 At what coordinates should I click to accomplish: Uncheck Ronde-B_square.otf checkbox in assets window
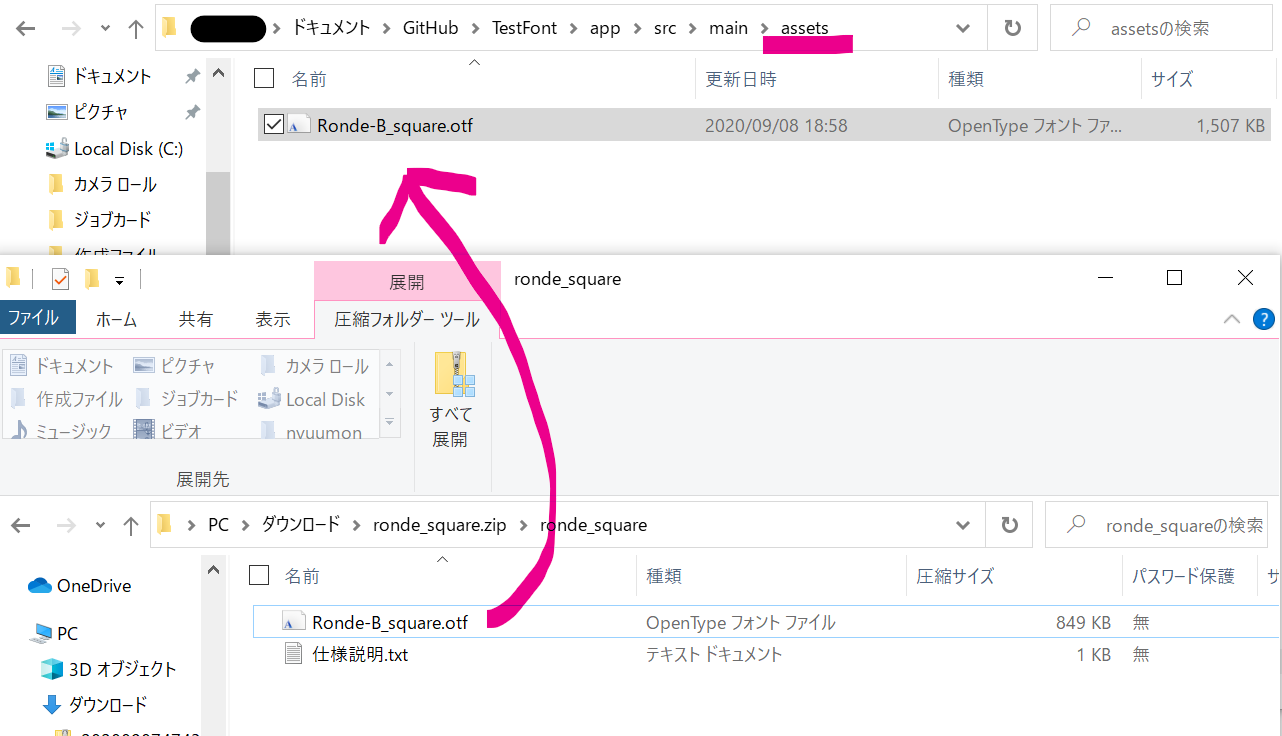point(273,125)
